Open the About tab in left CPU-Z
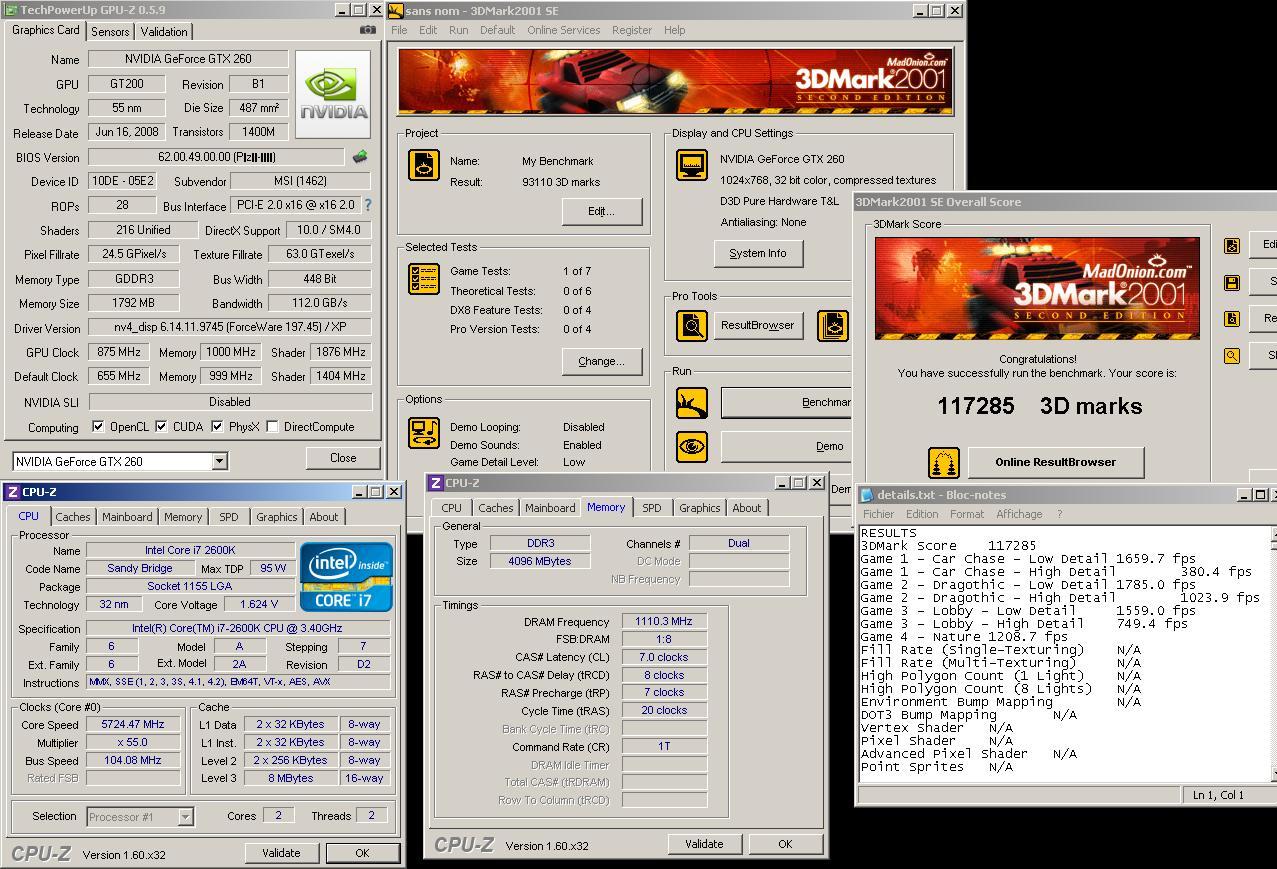This screenshot has height=869, width=1277. click(x=323, y=517)
